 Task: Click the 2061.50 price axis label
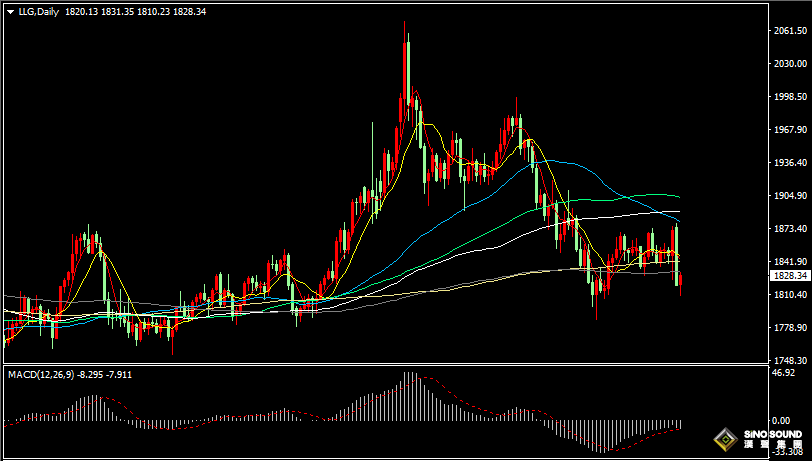coord(790,31)
